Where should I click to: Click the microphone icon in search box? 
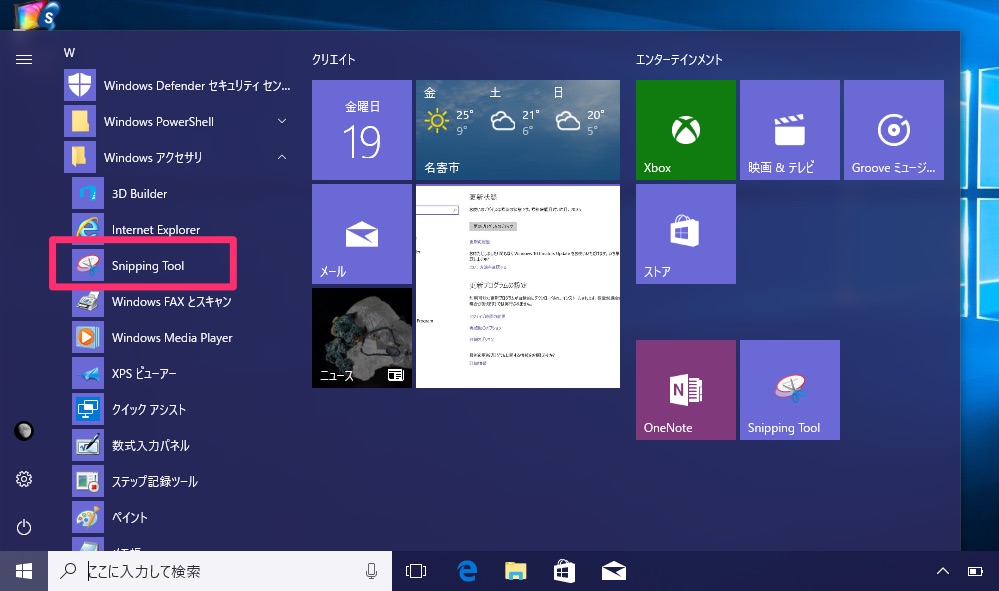371,571
